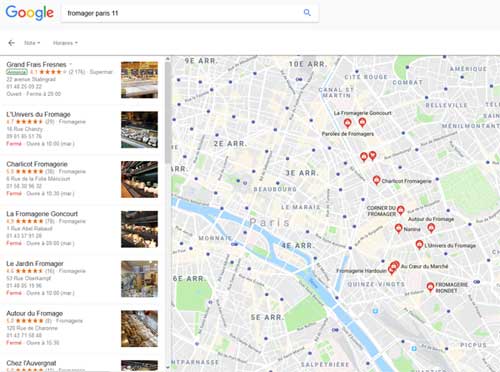
Task: Go back with the left arrow icon
Action: tap(11, 43)
